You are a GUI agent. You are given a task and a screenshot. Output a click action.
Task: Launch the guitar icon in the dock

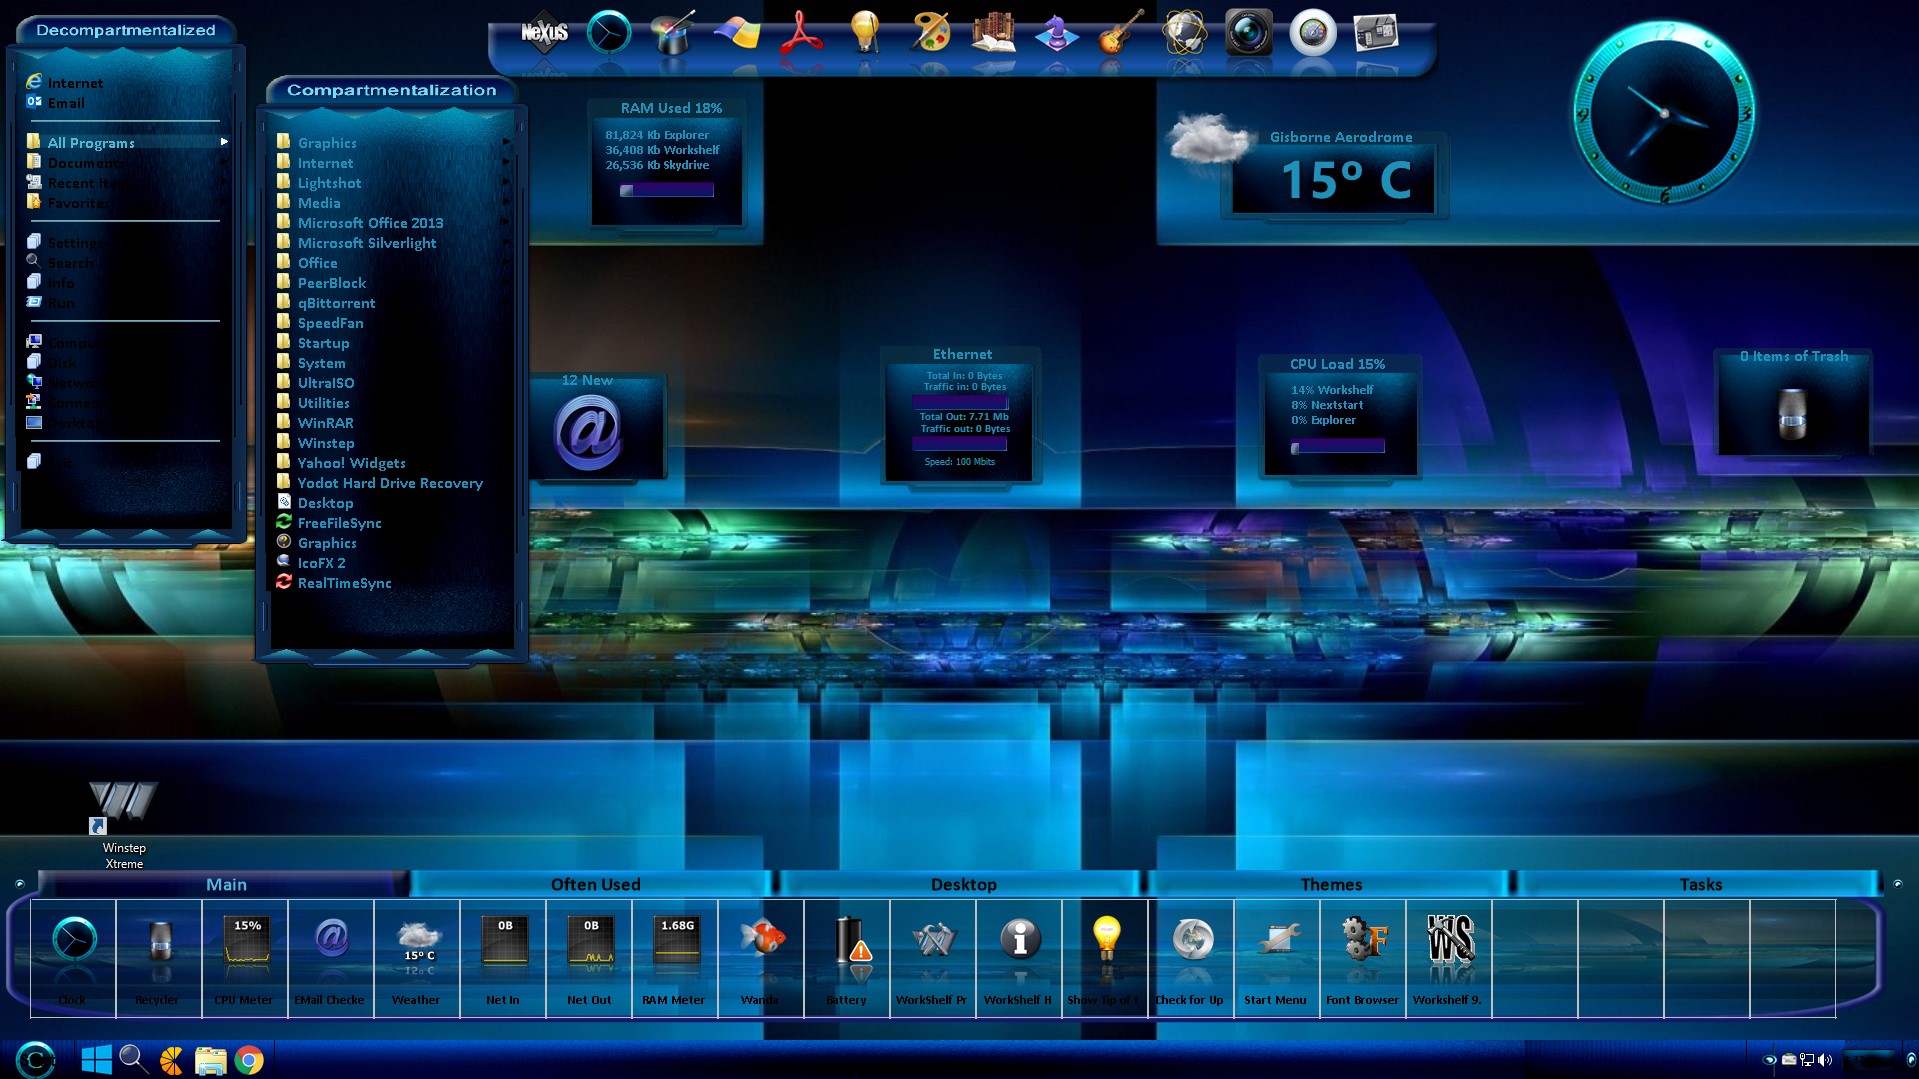[x=1120, y=33]
